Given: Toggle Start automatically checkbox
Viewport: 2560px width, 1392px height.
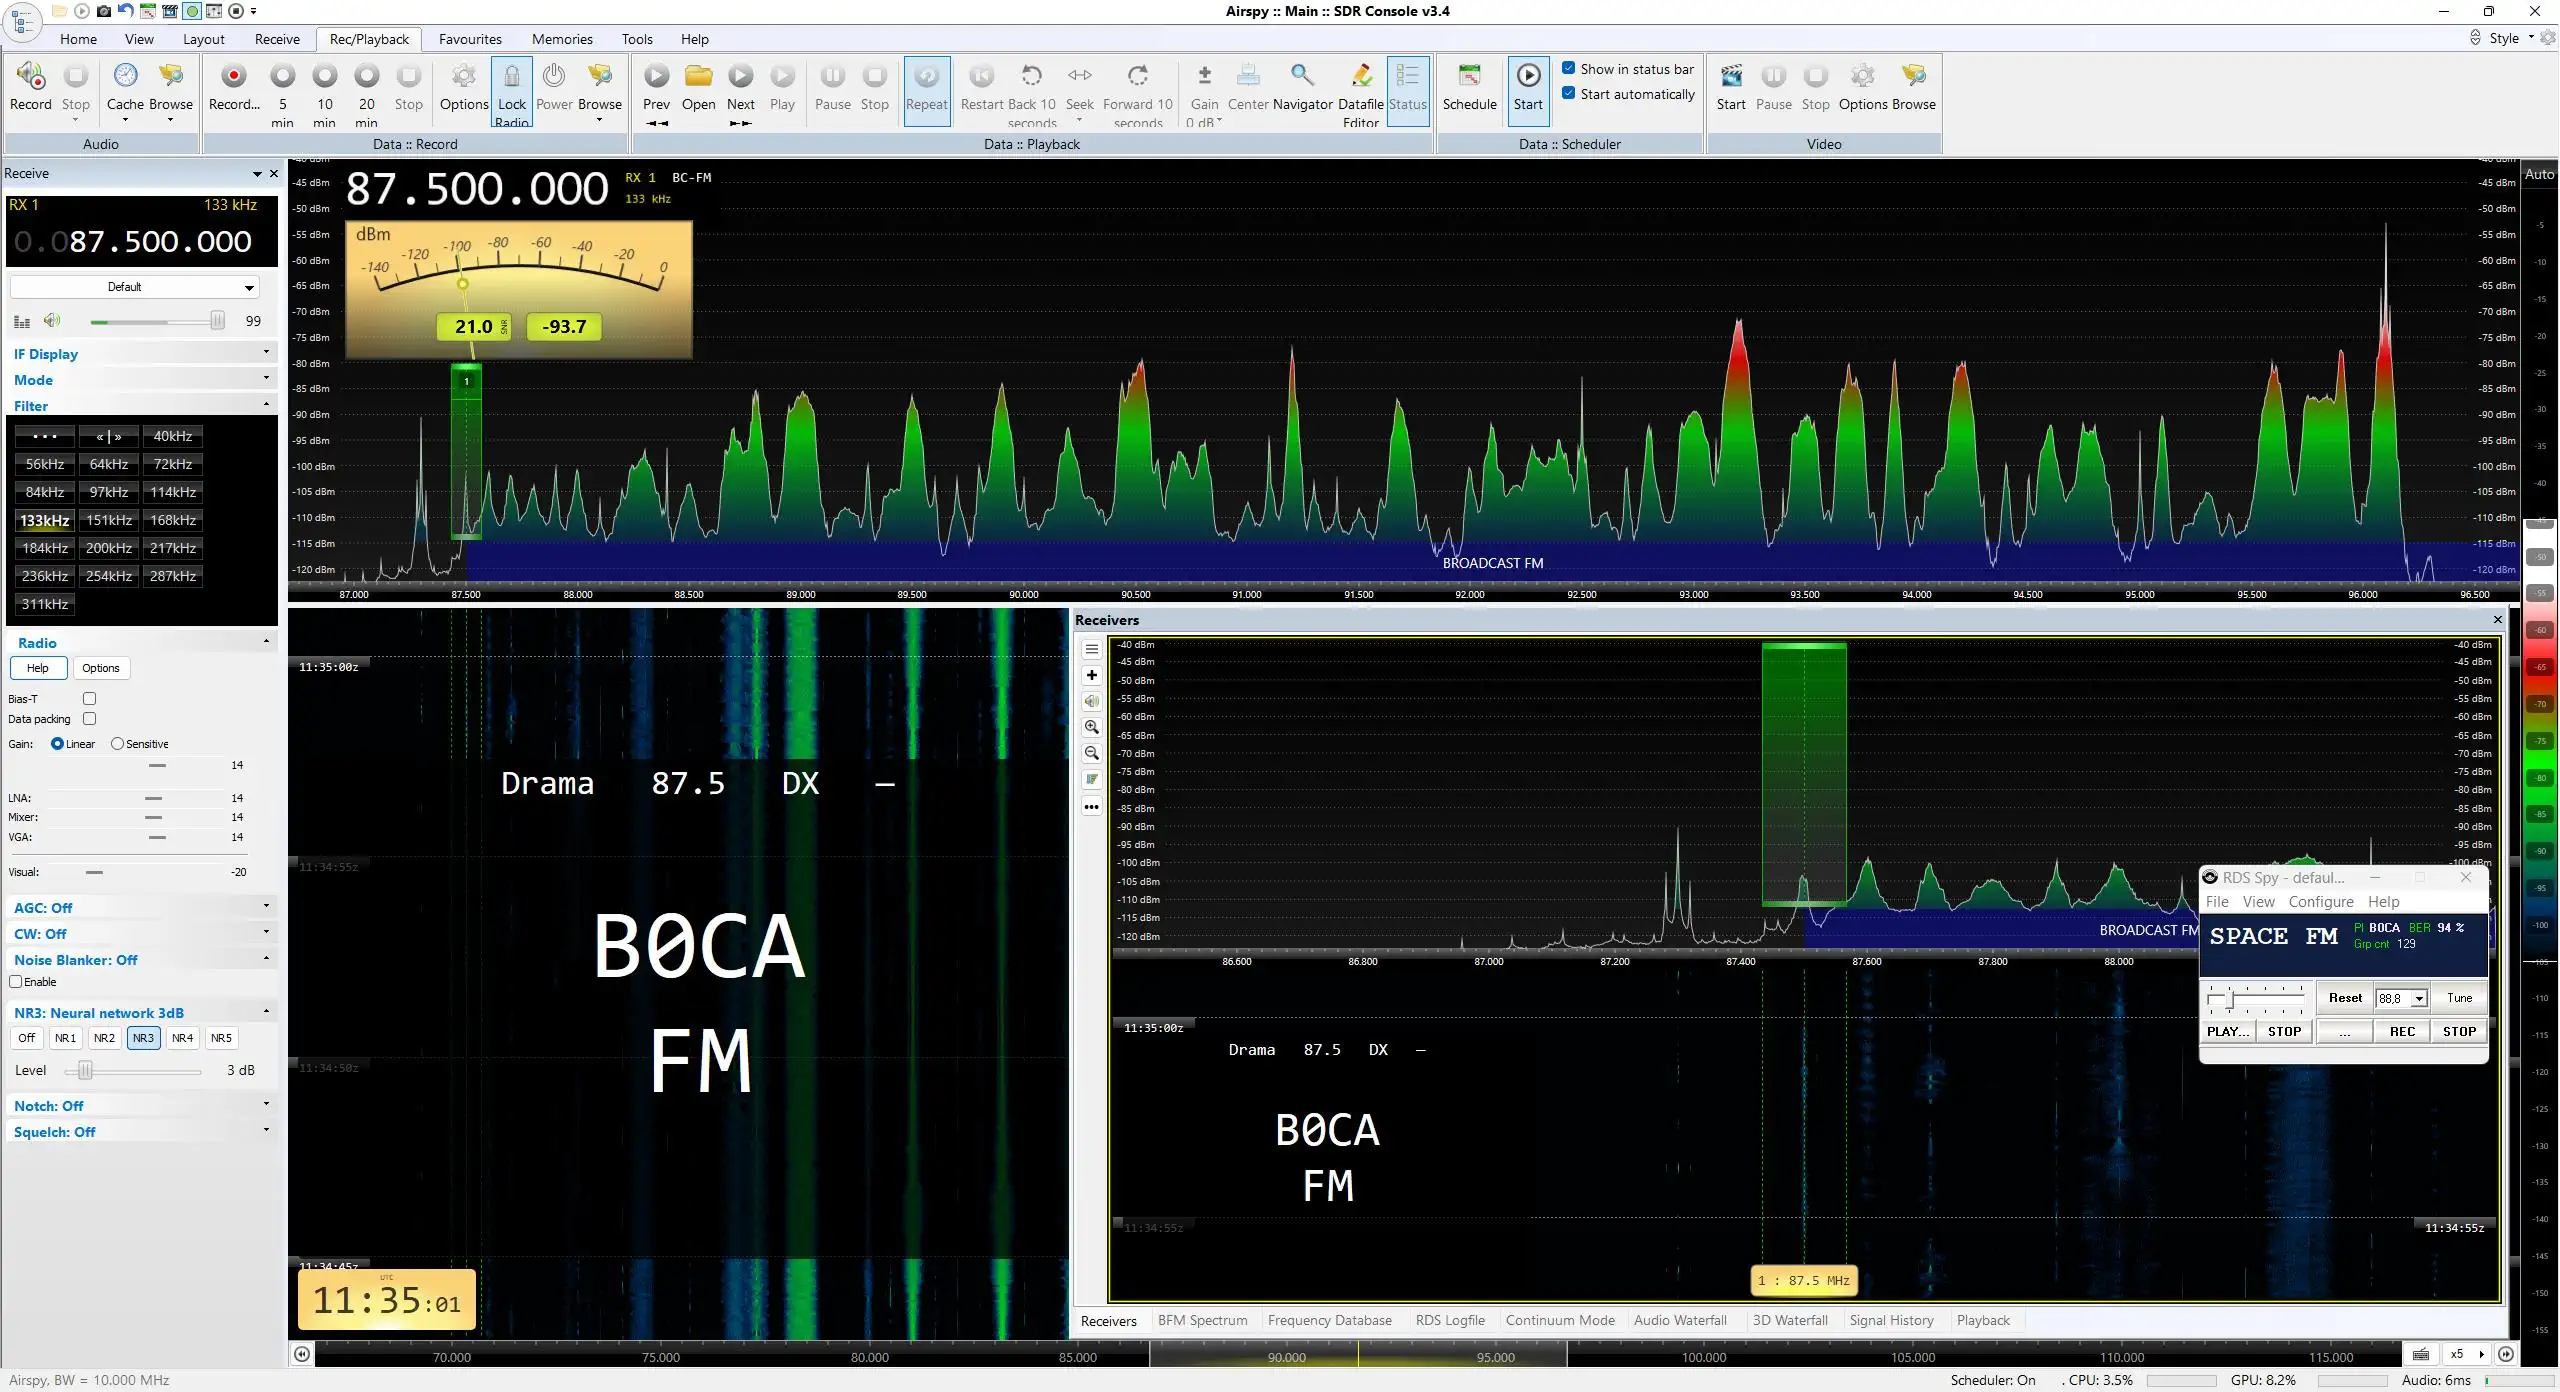Looking at the screenshot, I should coord(1569,93).
